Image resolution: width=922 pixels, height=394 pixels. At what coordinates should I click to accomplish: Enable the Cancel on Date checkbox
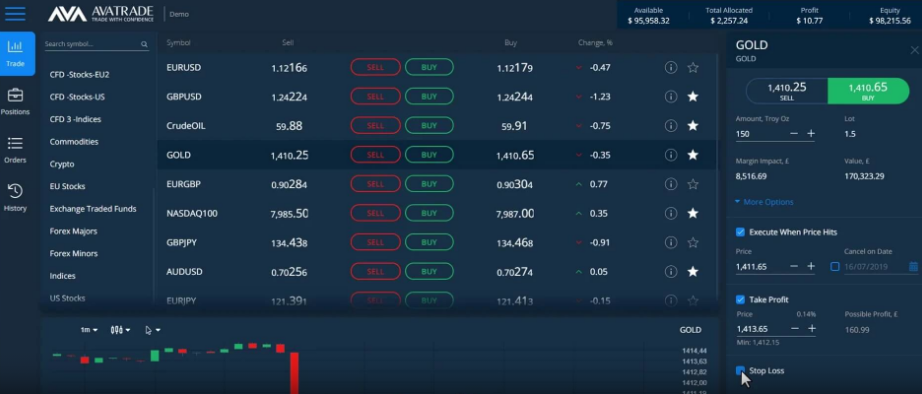(834, 266)
